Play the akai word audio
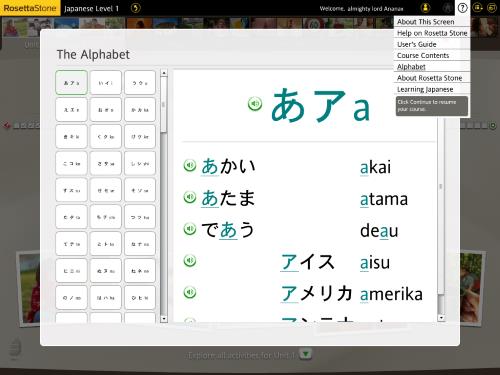Image resolution: width=500 pixels, height=375 pixels. click(x=190, y=165)
